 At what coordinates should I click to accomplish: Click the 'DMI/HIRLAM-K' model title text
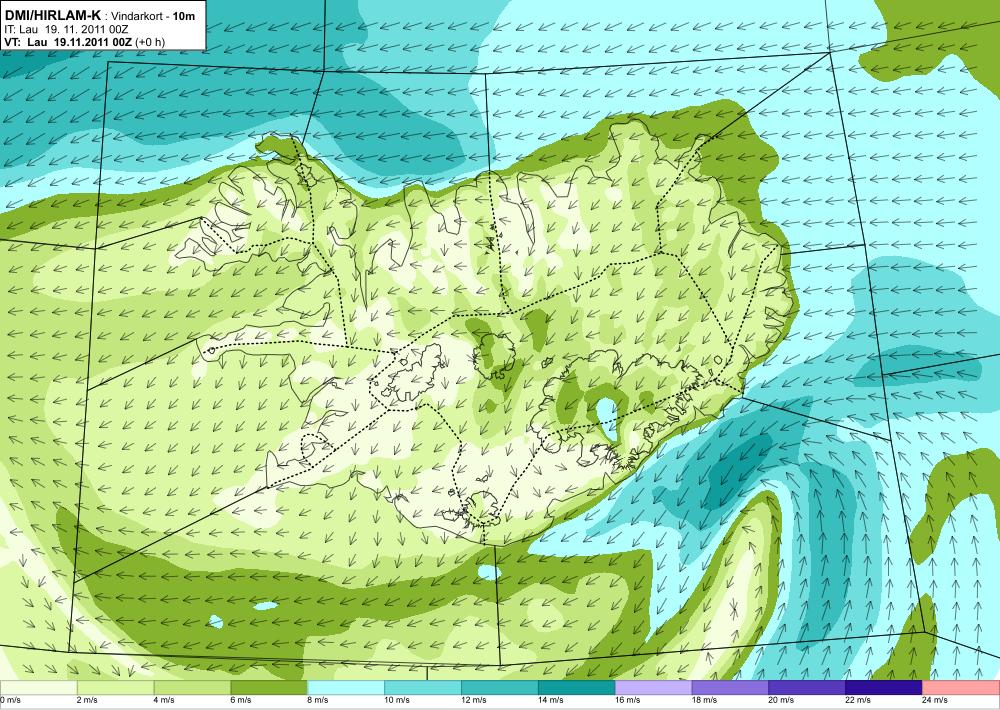coord(53,15)
